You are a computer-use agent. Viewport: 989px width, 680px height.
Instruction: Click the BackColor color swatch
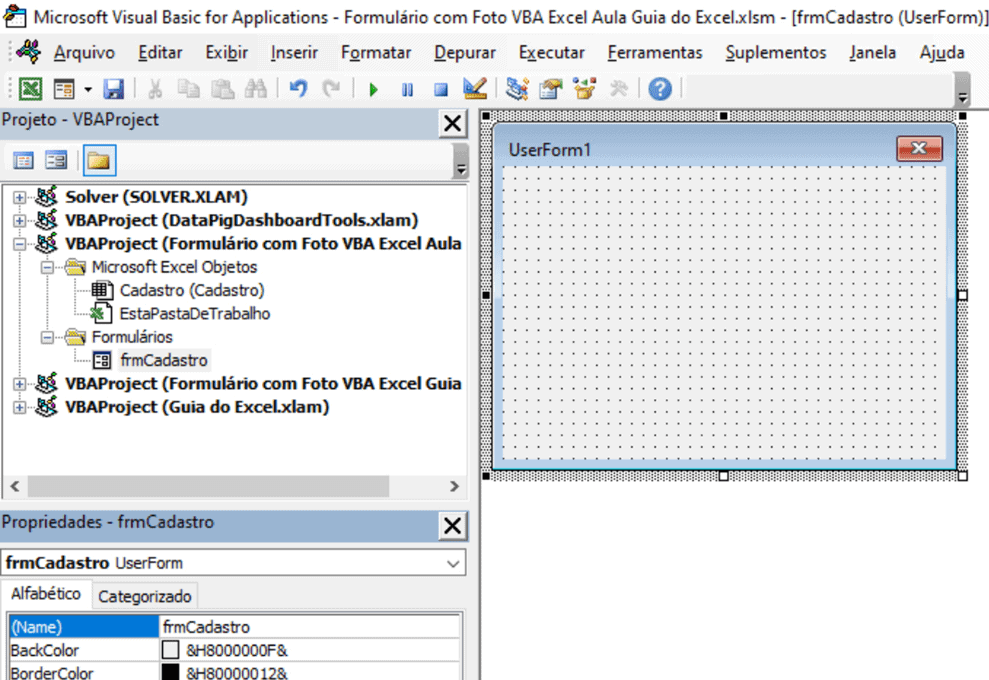pyautogui.click(x=170, y=650)
